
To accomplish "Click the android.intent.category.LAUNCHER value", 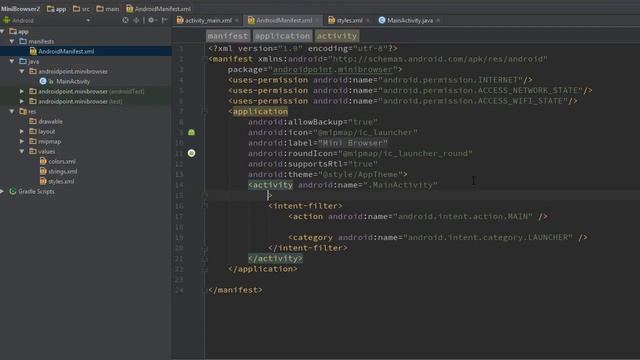I will pos(488,238).
